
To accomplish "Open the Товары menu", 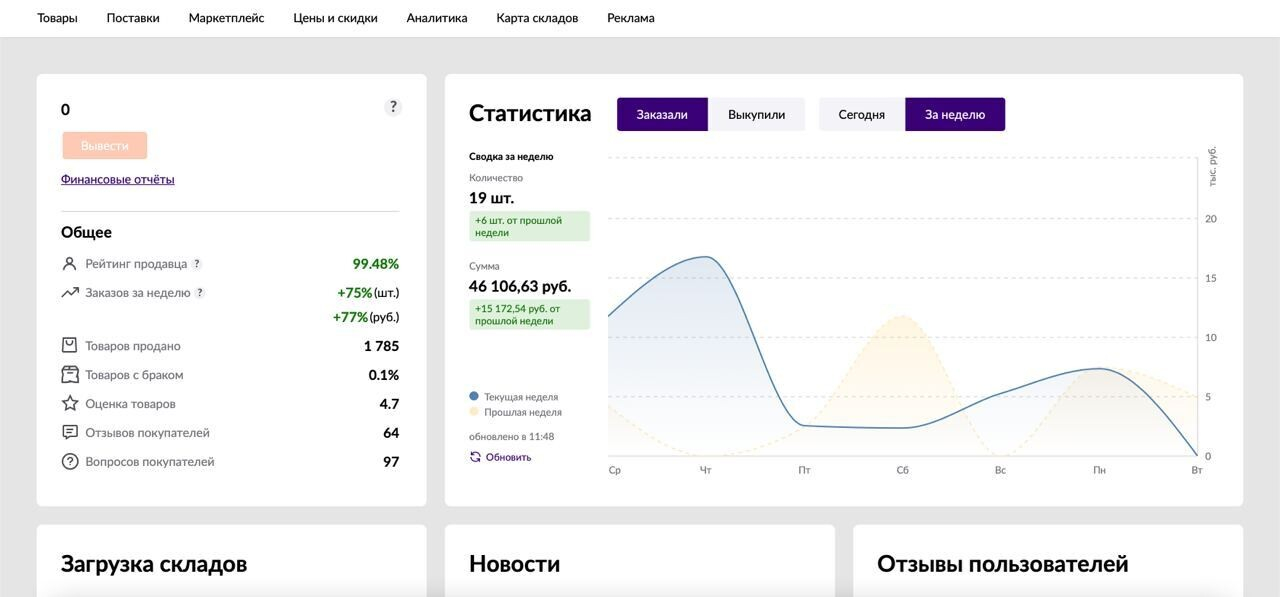I will pyautogui.click(x=57, y=18).
